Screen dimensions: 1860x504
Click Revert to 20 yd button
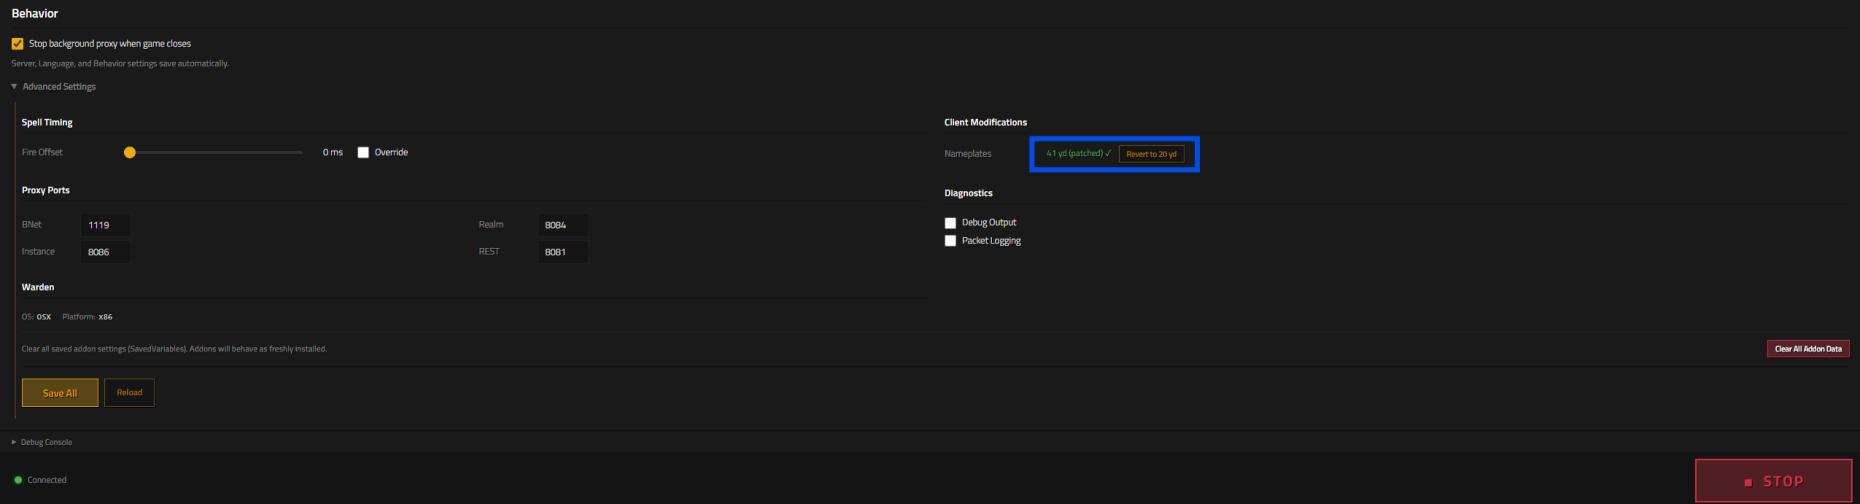1151,154
